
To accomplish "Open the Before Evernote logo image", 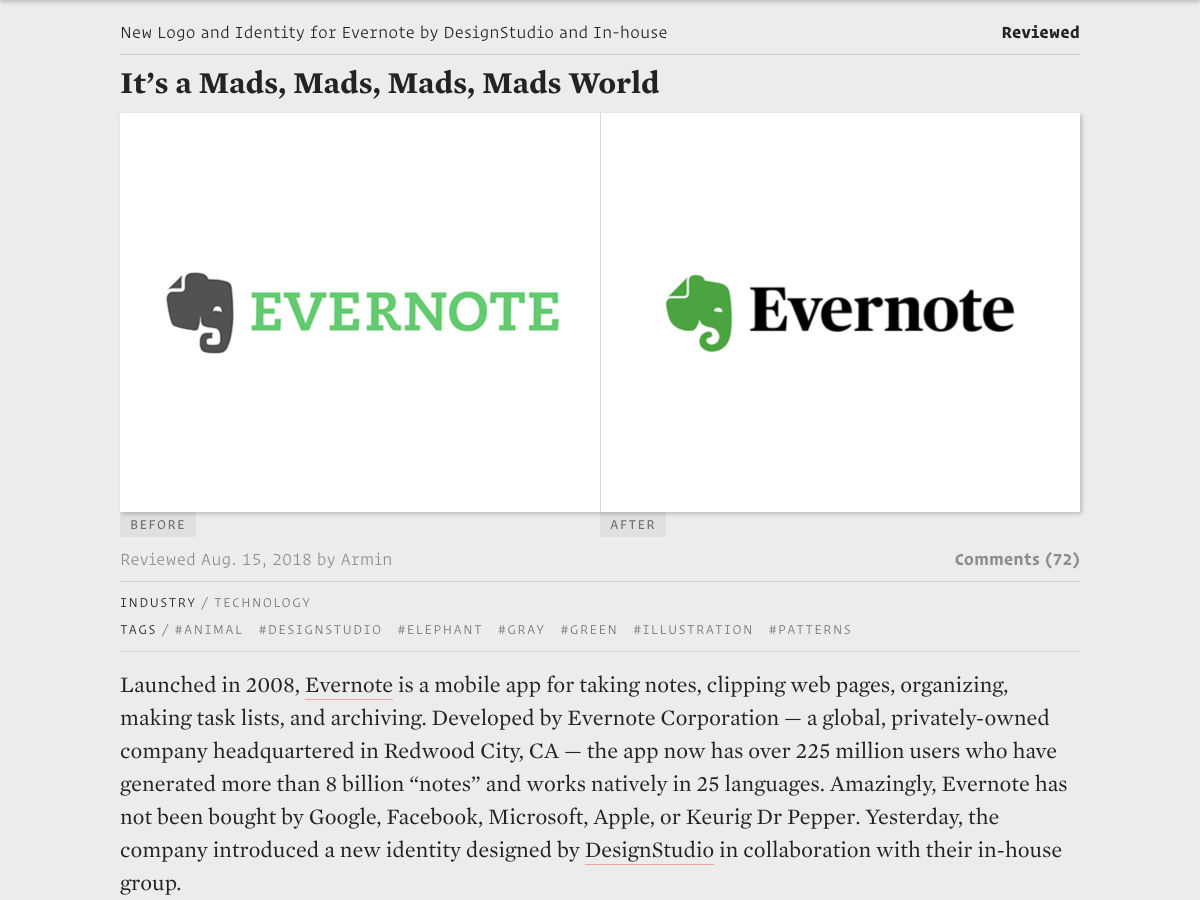I will (360, 312).
